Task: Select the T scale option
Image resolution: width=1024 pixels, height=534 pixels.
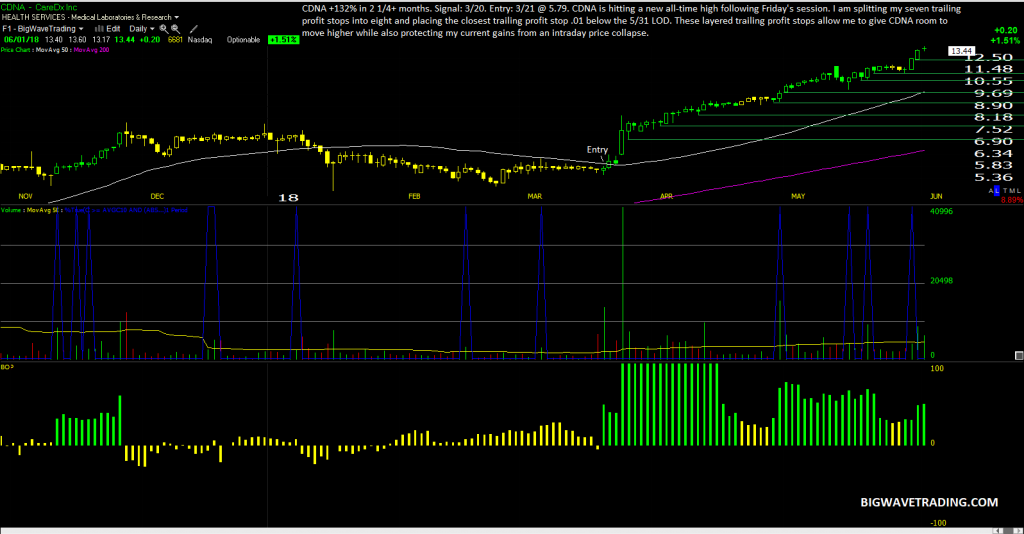Action: click(1005, 191)
